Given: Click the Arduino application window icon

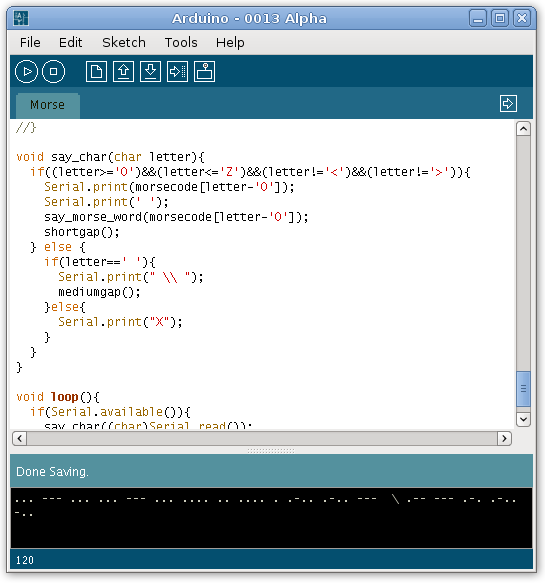Looking at the screenshot, I should (21, 18).
